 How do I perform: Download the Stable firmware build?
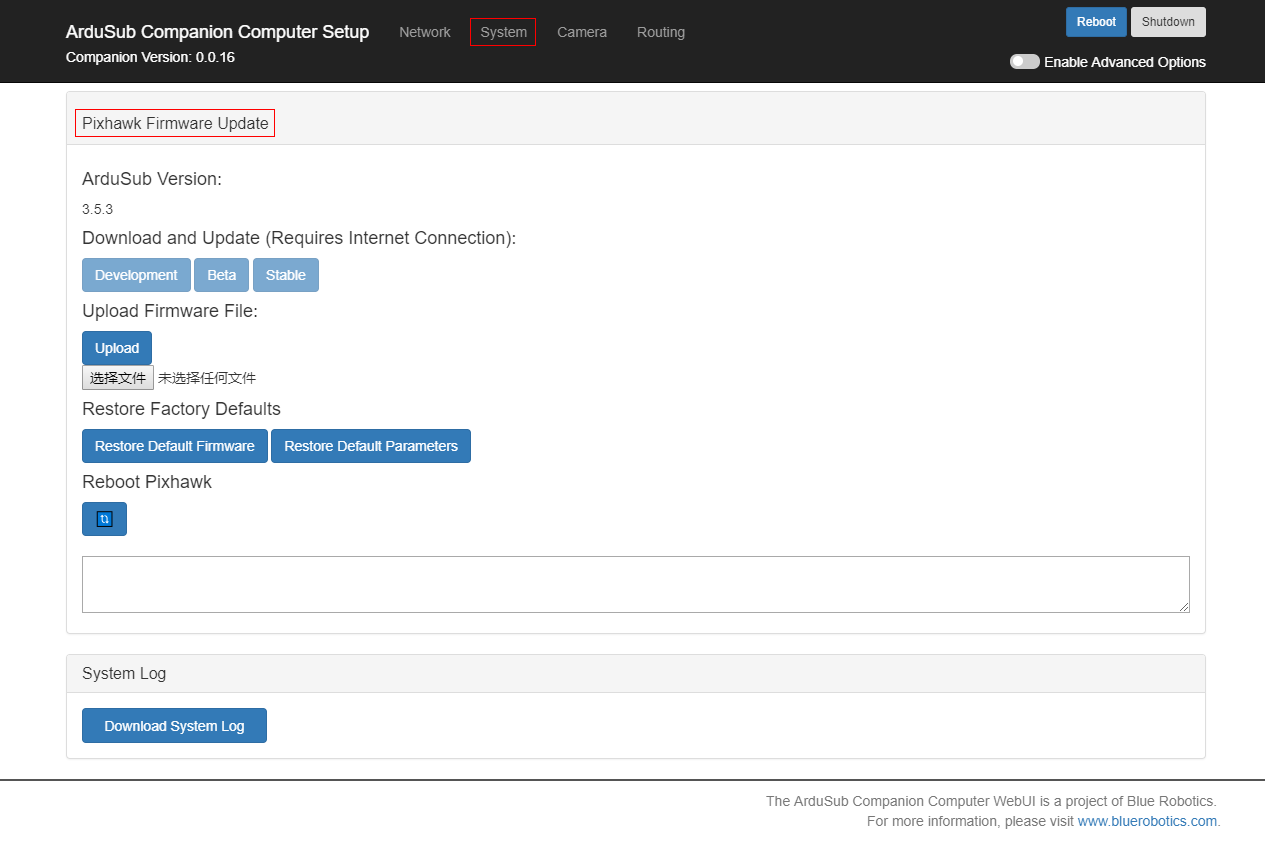click(285, 274)
